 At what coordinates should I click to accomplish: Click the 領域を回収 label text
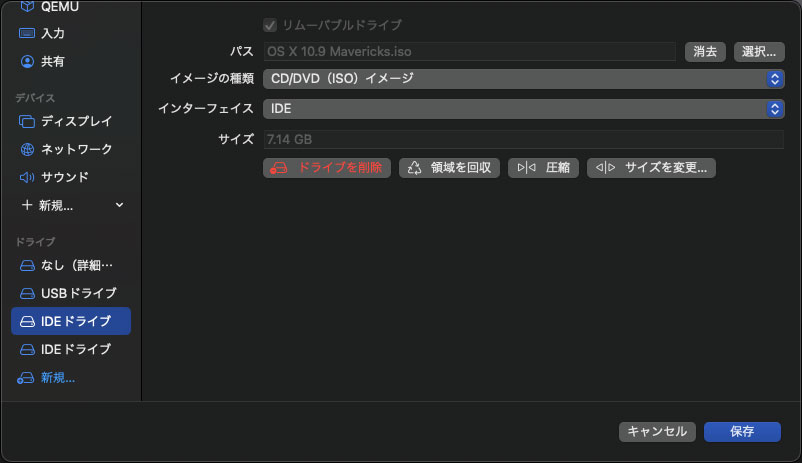click(x=460, y=168)
